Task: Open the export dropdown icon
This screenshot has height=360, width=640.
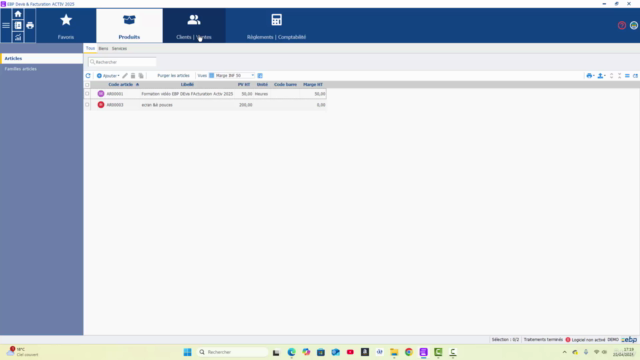Action: pos(601,76)
